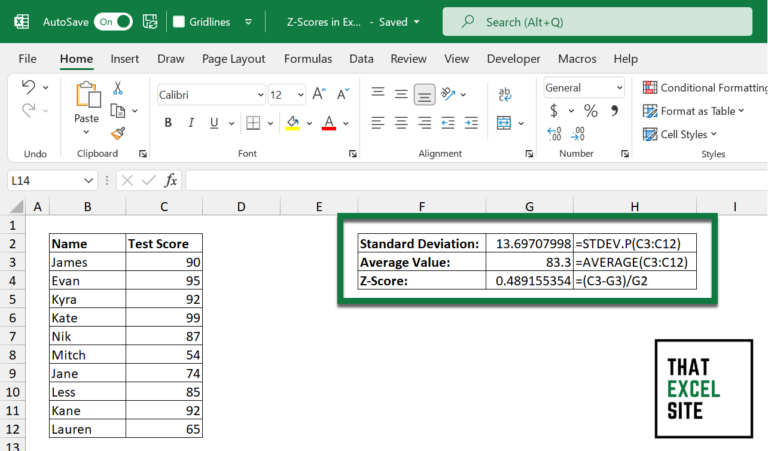Expand the General number format dropdown
768x451 pixels.
coord(616,88)
